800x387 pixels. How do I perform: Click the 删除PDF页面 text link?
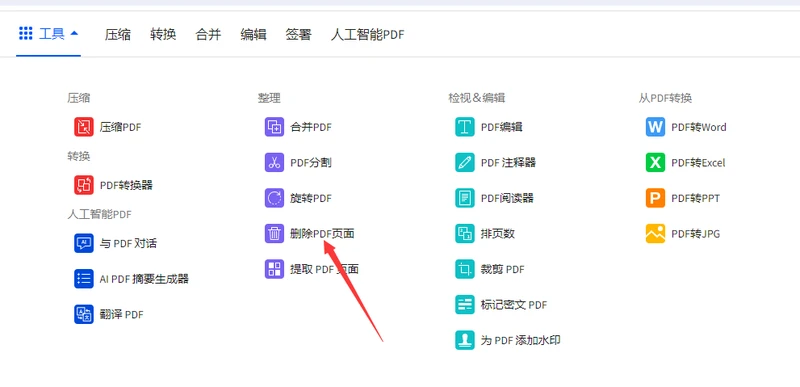click(x=322, y=234)
